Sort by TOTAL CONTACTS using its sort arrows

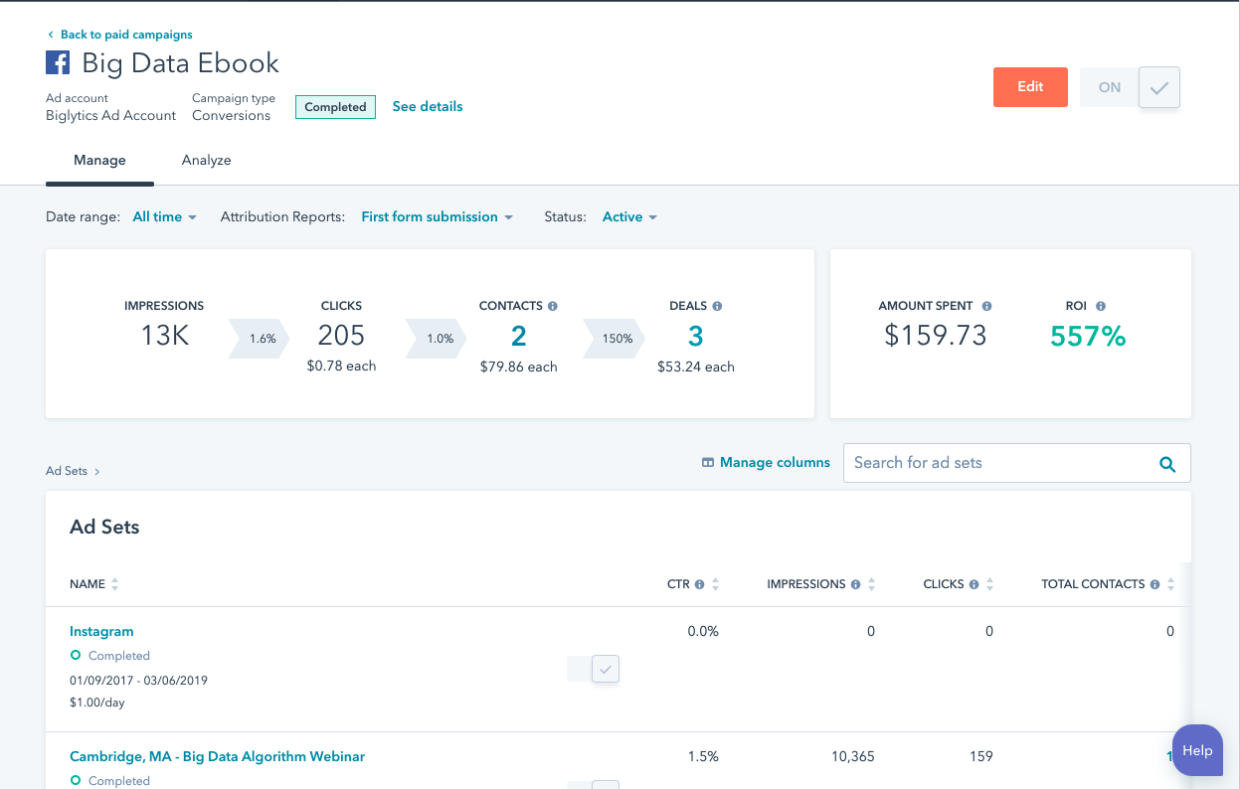[1171, 584]
